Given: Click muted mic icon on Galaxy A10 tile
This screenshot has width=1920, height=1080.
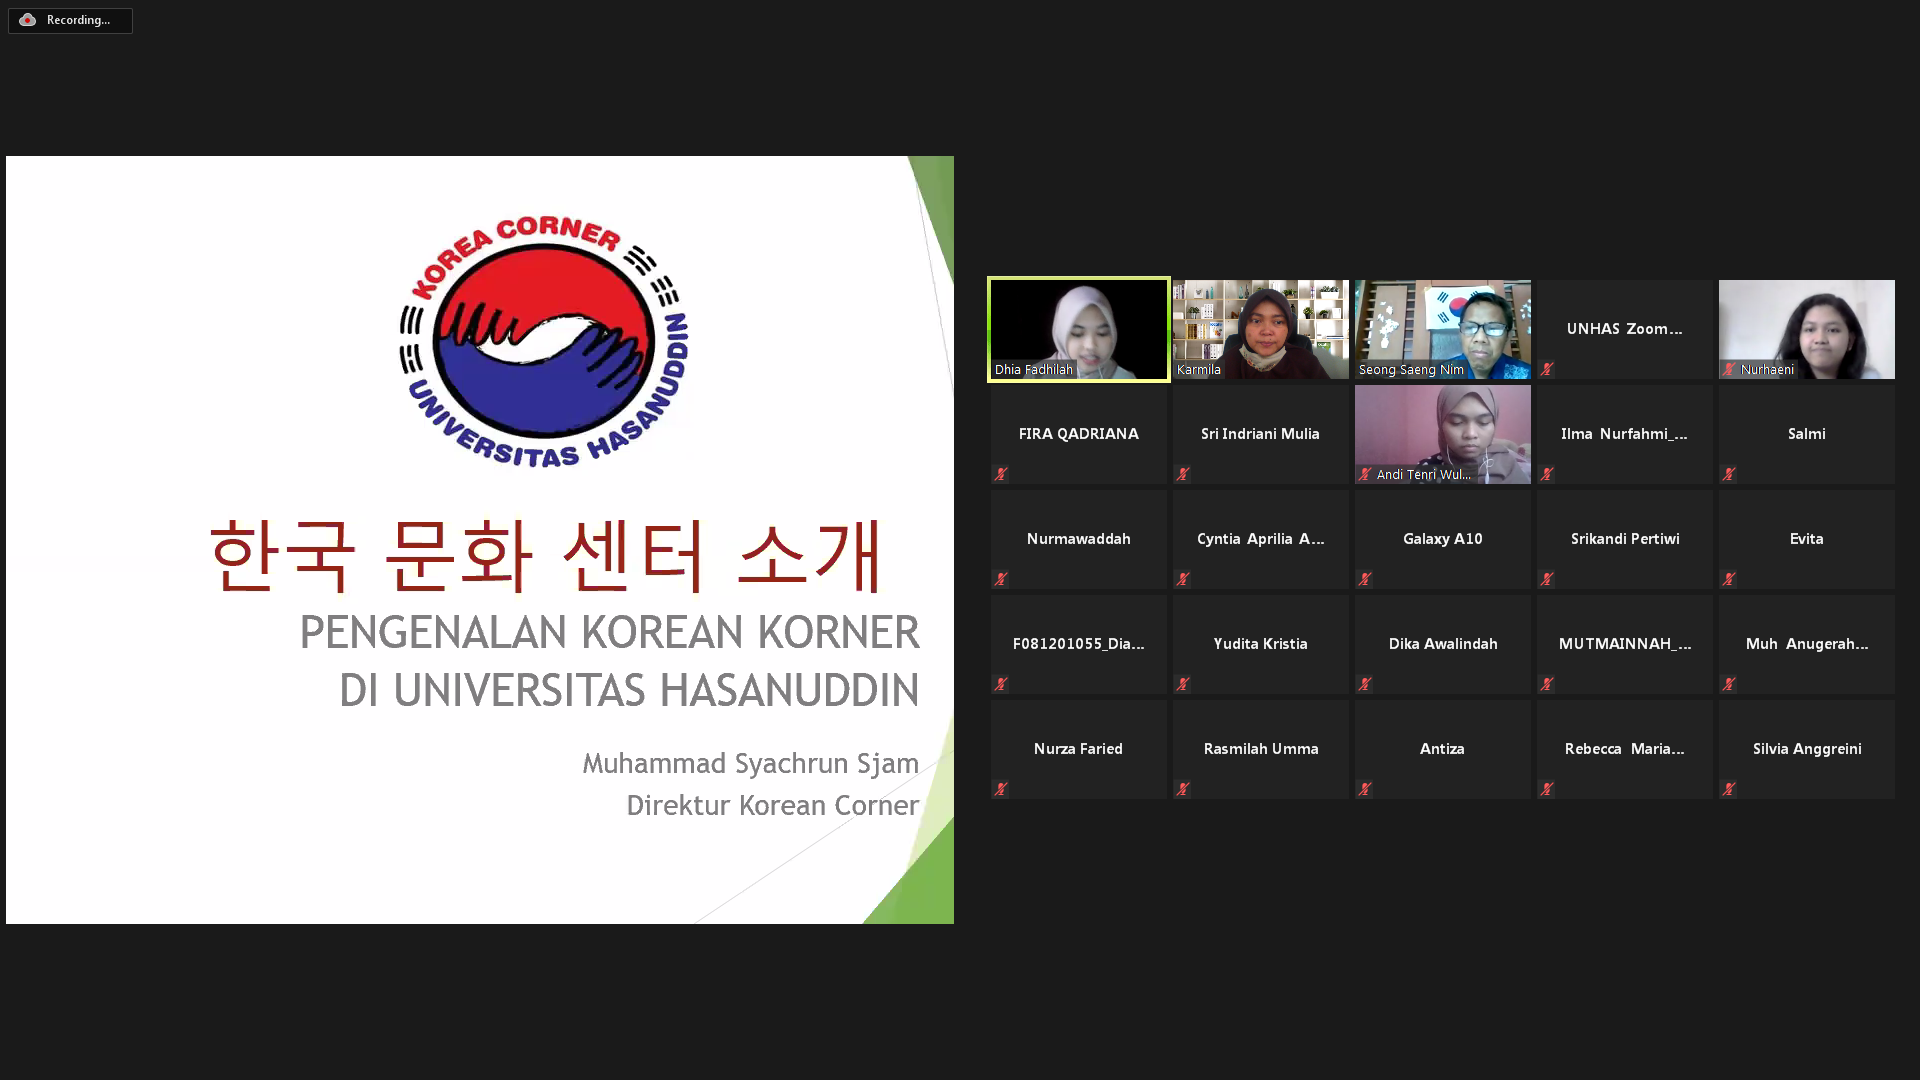Looking at the screenshot, I should point(1365,579).
